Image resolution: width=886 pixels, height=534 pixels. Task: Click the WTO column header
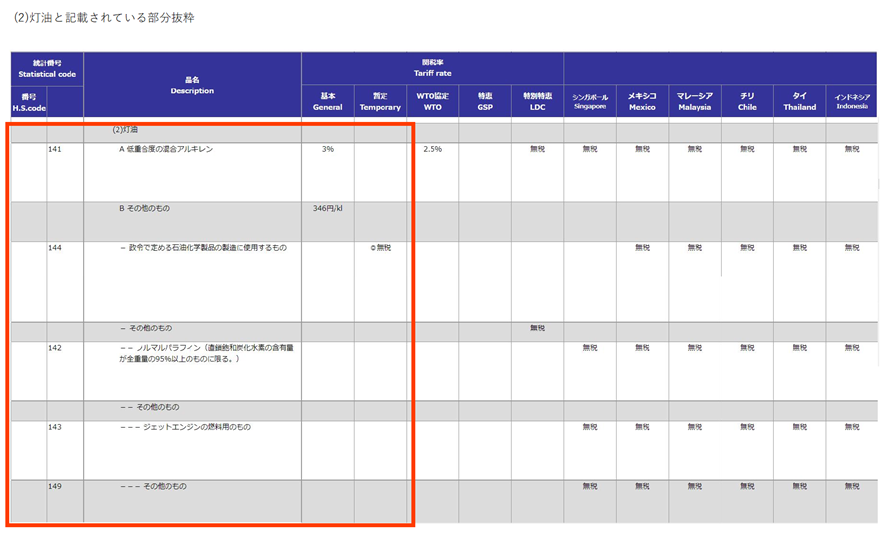pyautogui.click(x=432, y=103)
